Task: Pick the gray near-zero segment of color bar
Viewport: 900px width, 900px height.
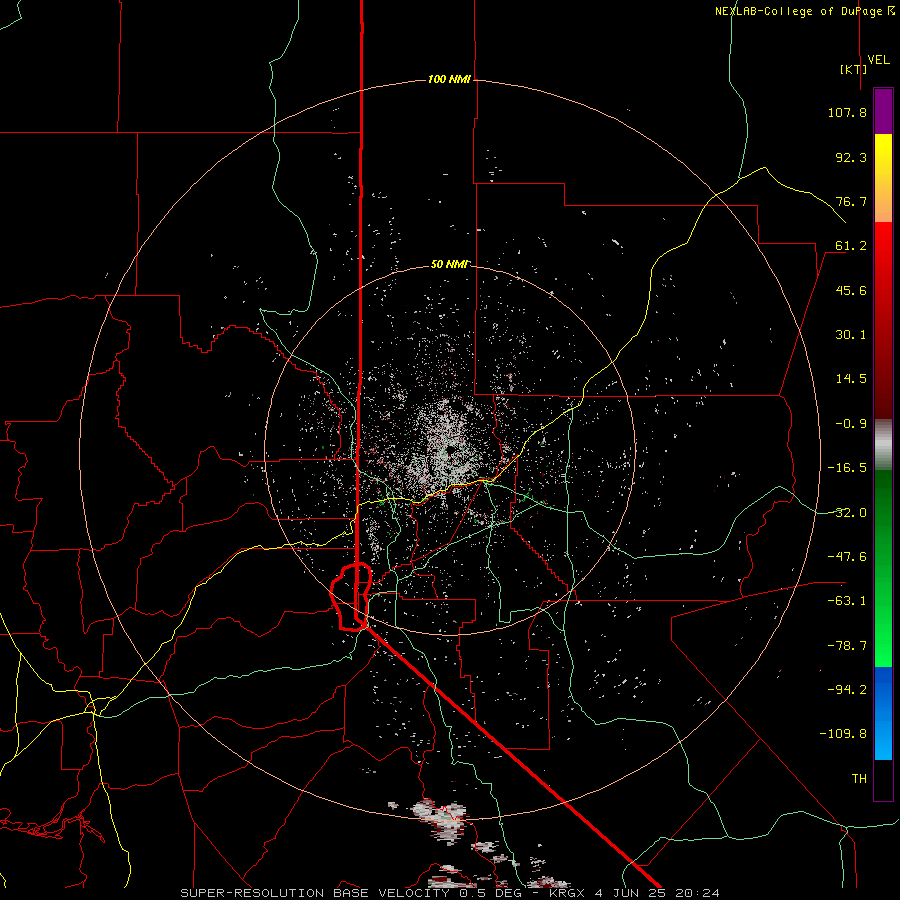Action: pyautogui.click(x=883, y=445)
